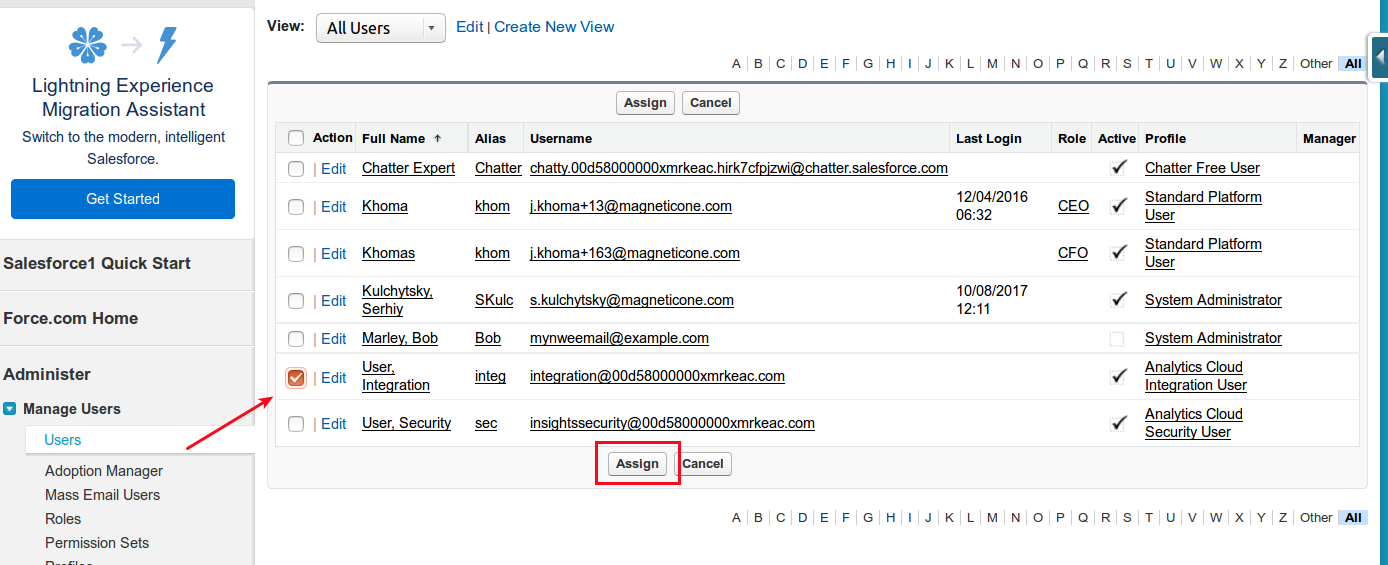1388x565 pixels.
Task: Open Force.com Home section
Action: (71, 318)
